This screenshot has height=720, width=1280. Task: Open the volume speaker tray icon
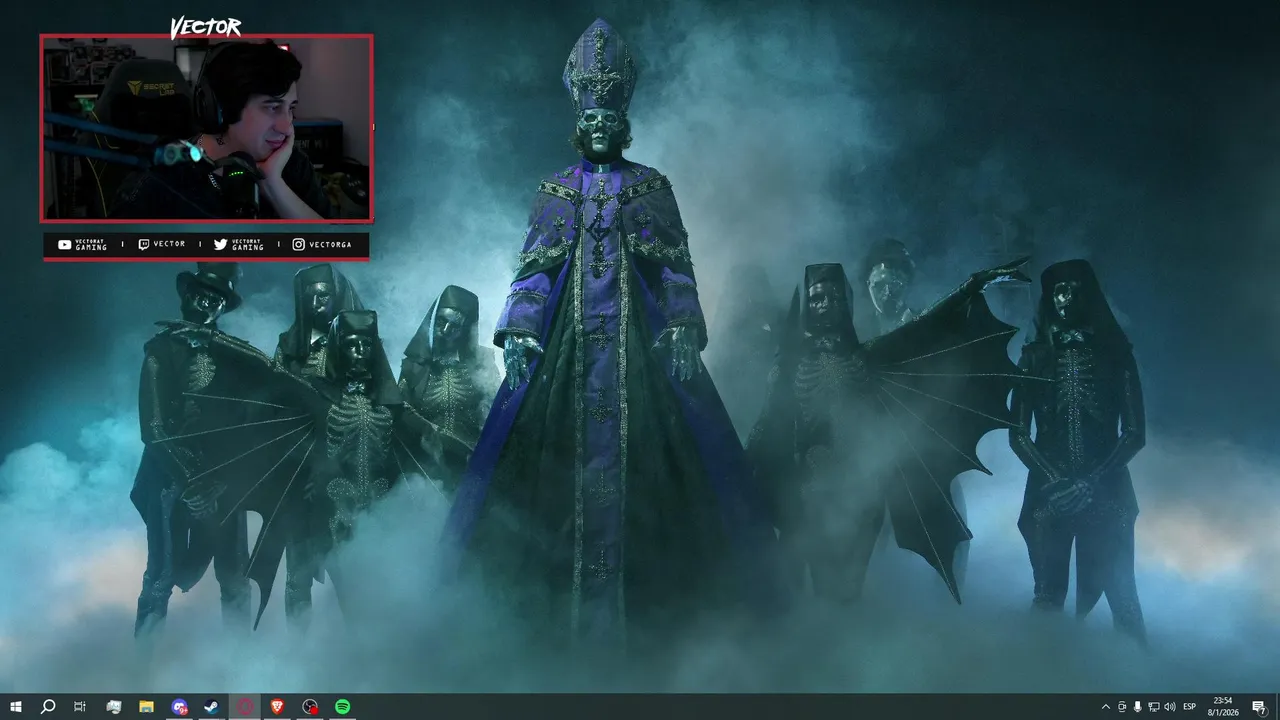(1170, 707)
